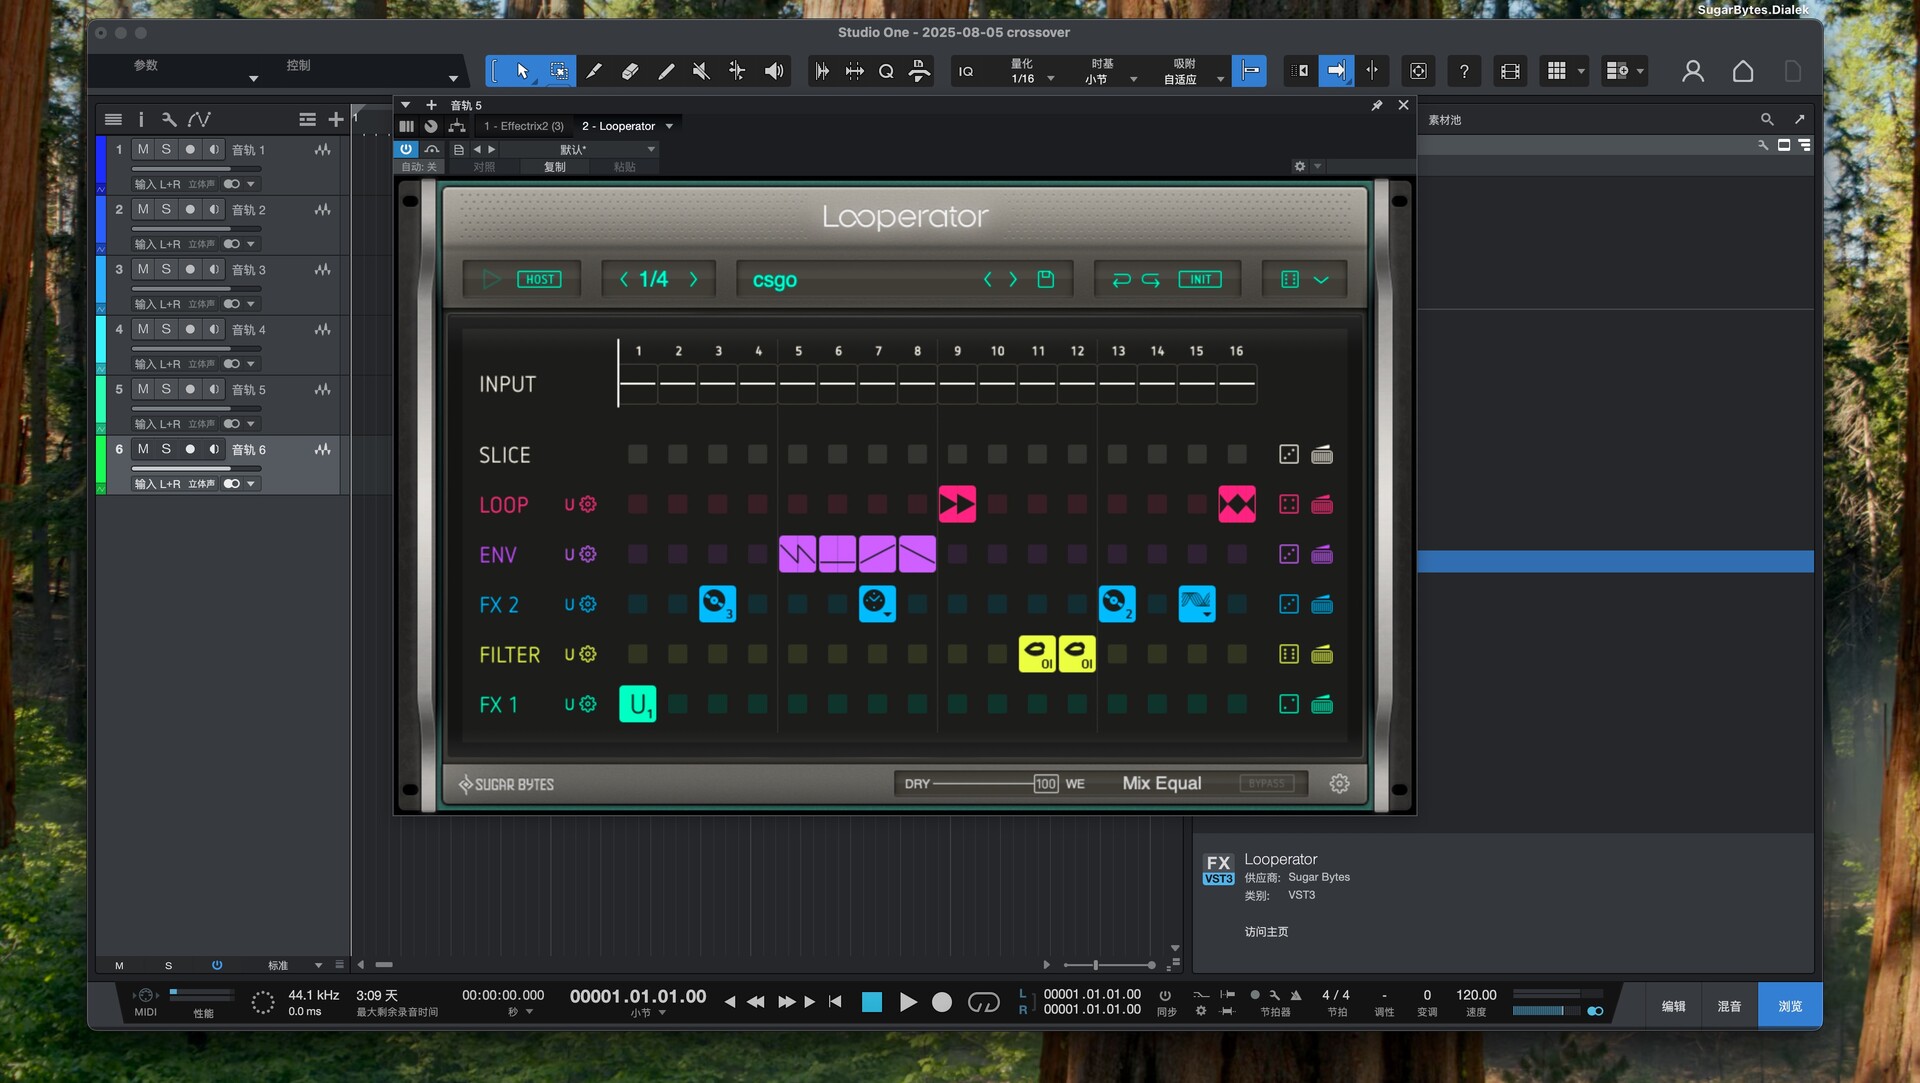Select the Range tool in toolbar
The width and height of the screenshot is (1920, 1083).
point(558,71)
